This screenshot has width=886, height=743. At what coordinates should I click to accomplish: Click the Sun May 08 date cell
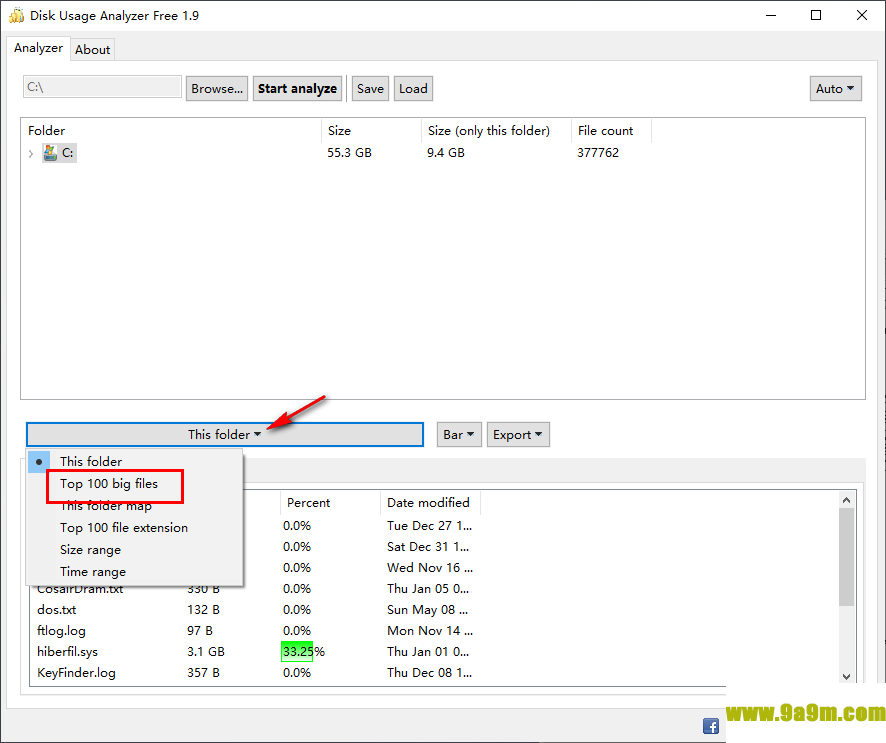(x=428, y=610)
